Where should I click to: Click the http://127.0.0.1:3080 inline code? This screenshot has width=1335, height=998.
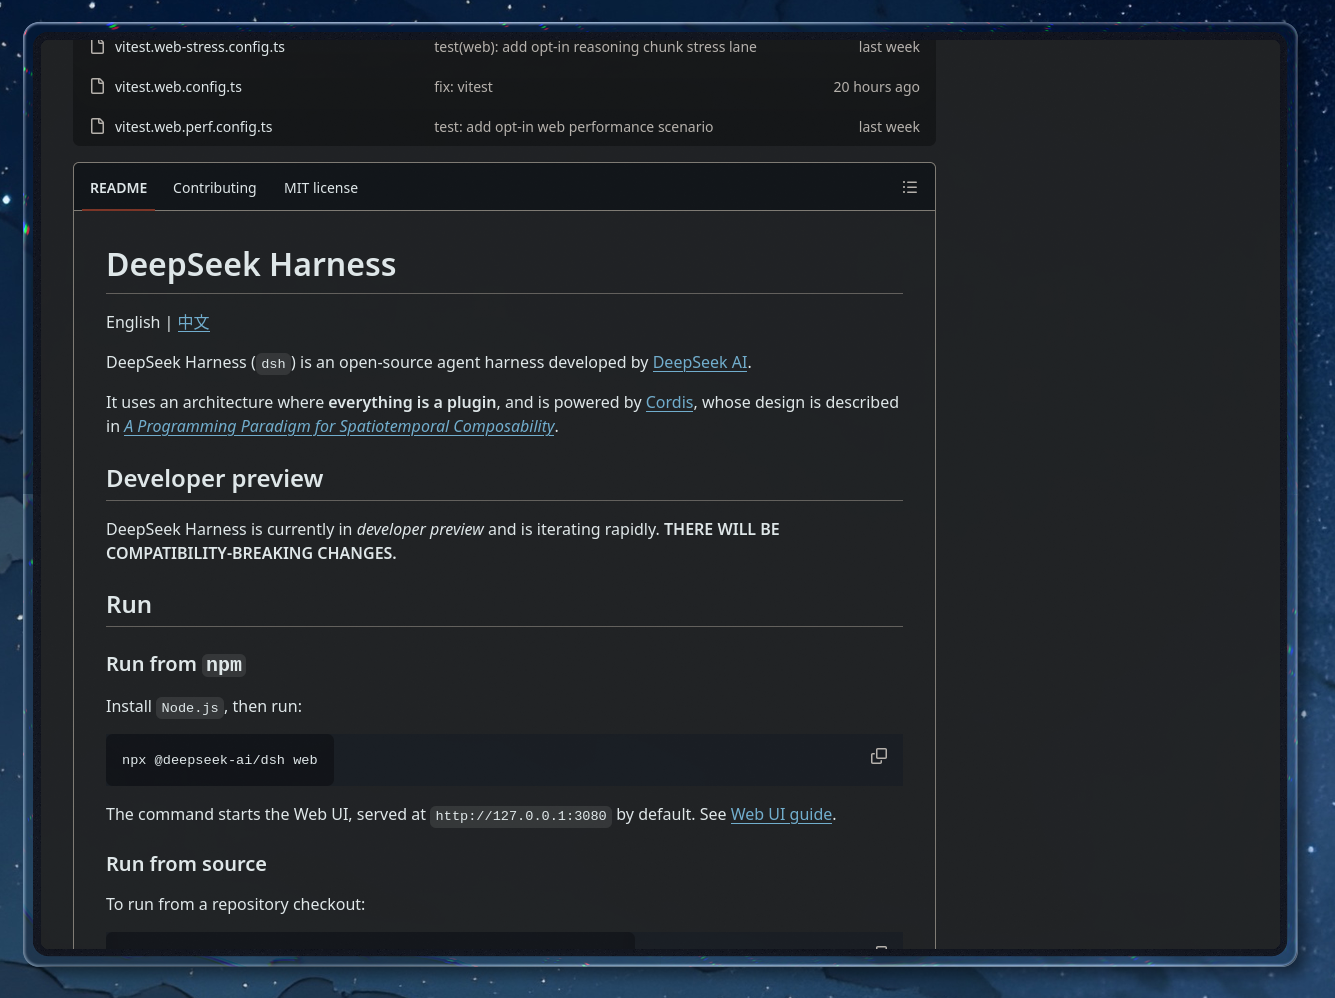(x=521, y=816)
